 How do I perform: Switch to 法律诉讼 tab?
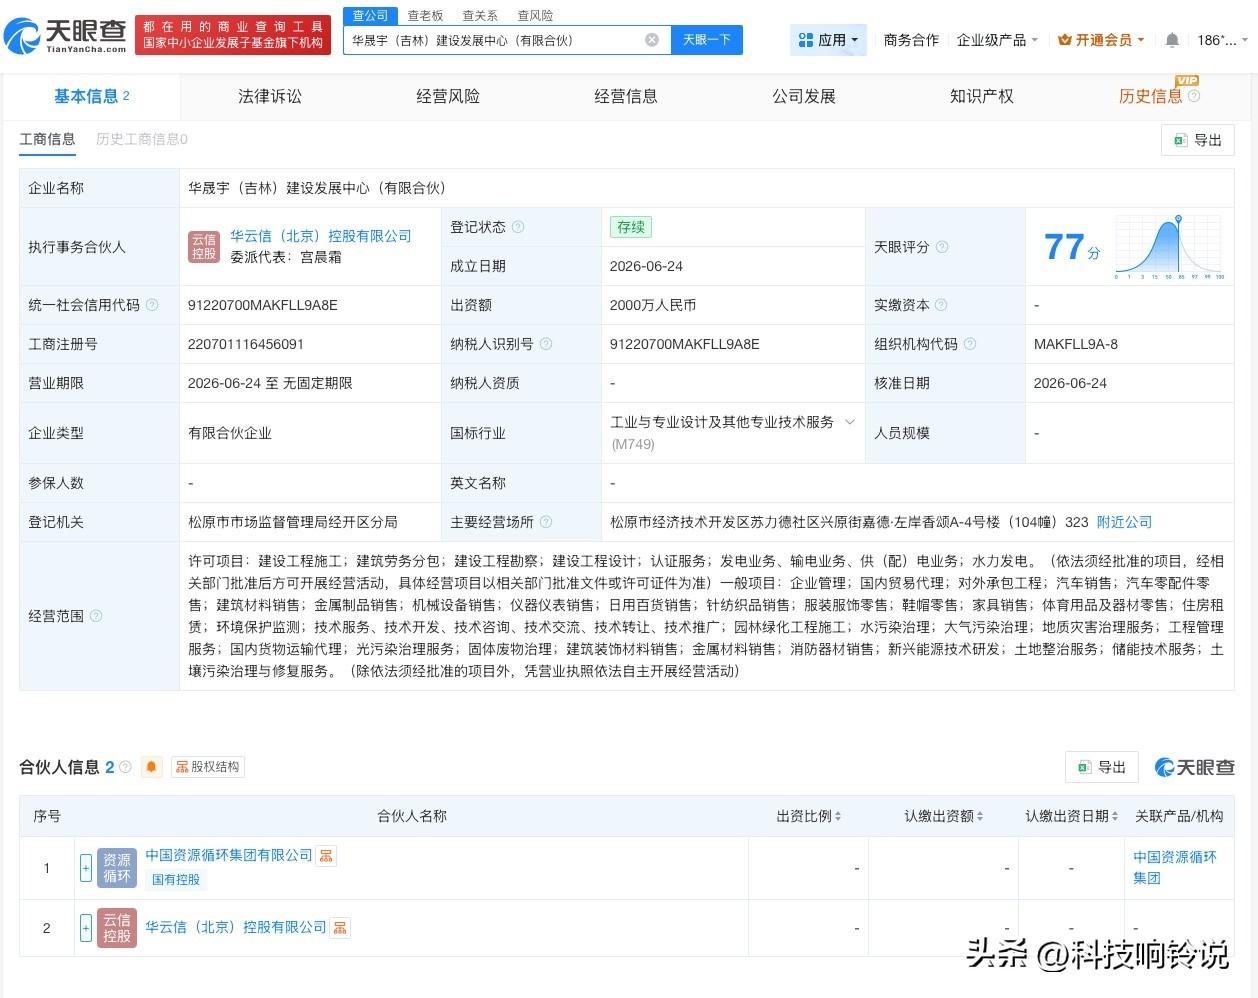click(x=270, y=96)
